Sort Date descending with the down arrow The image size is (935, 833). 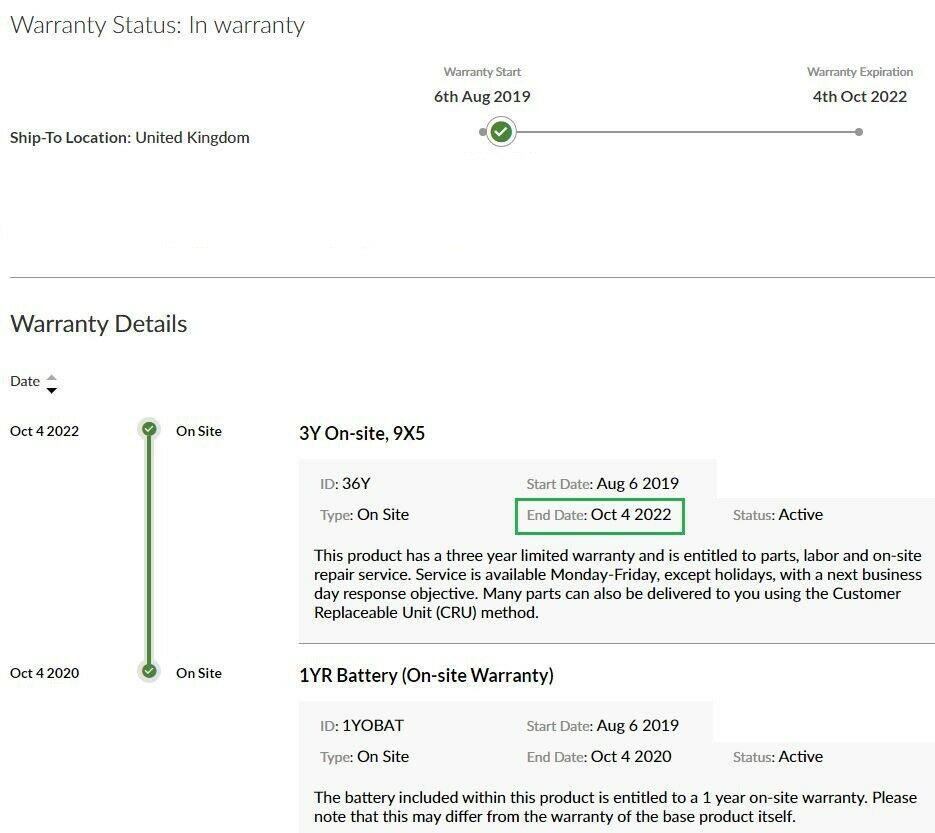pyautogui.click(x=52, y=390)
